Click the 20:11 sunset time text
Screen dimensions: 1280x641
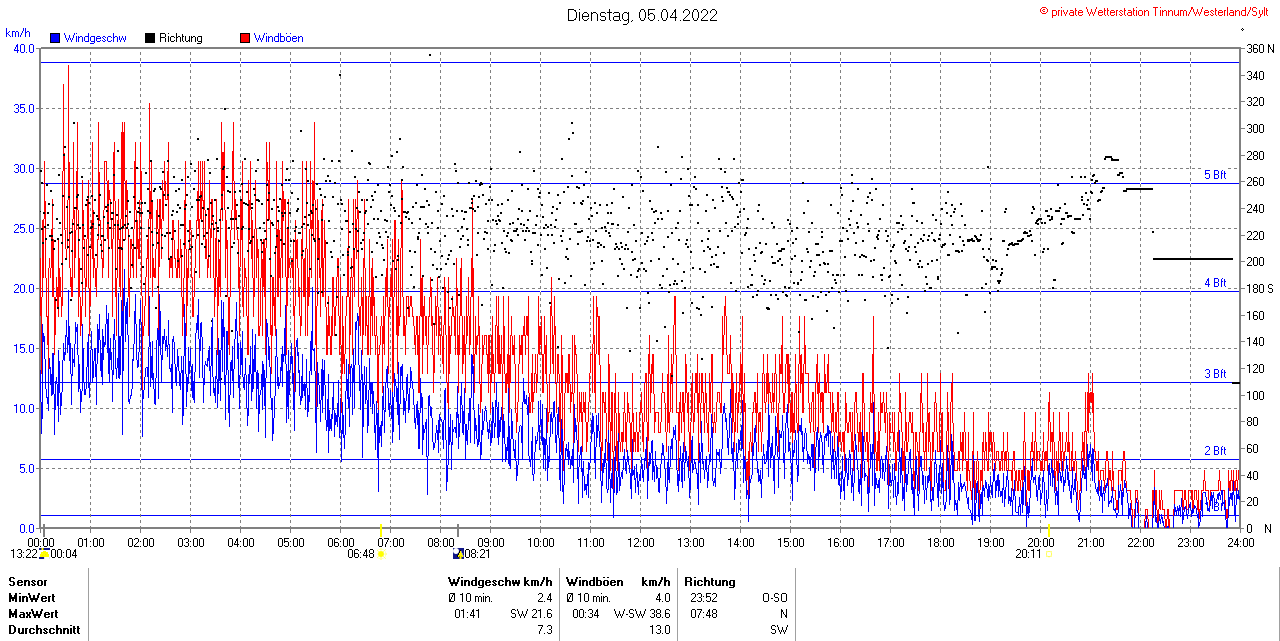(x=1028, y=553)
